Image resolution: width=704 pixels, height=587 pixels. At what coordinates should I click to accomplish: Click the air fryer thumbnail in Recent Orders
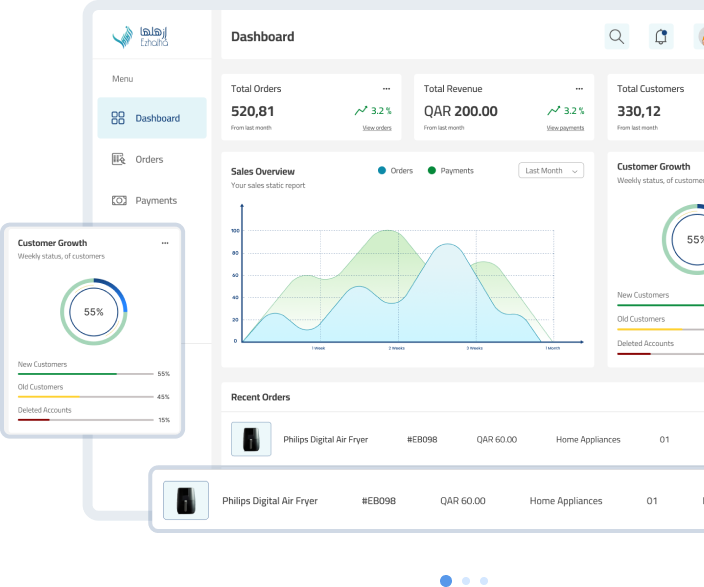[251, 439]
